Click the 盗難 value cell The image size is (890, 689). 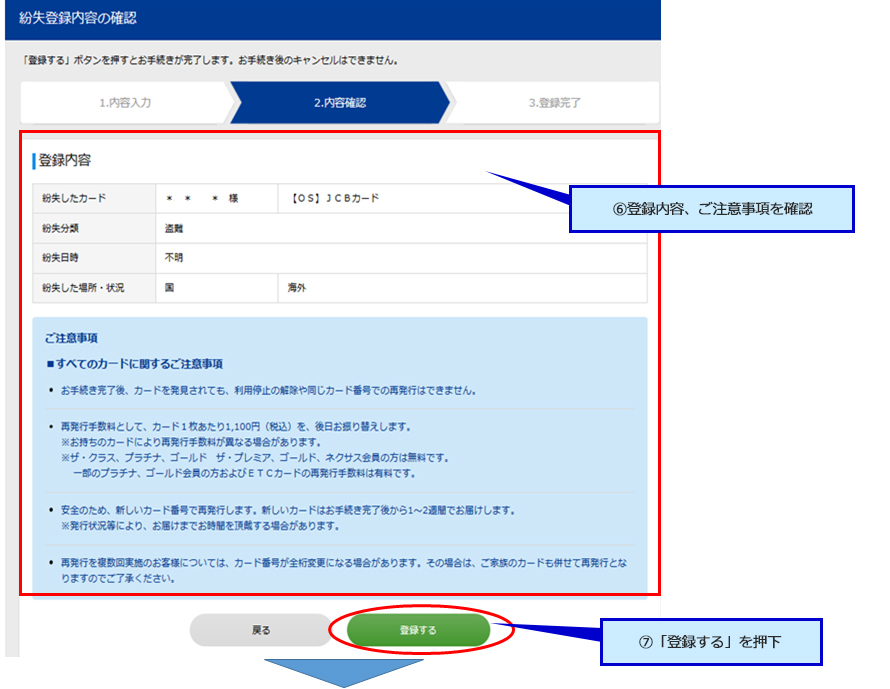coord(174,228)
